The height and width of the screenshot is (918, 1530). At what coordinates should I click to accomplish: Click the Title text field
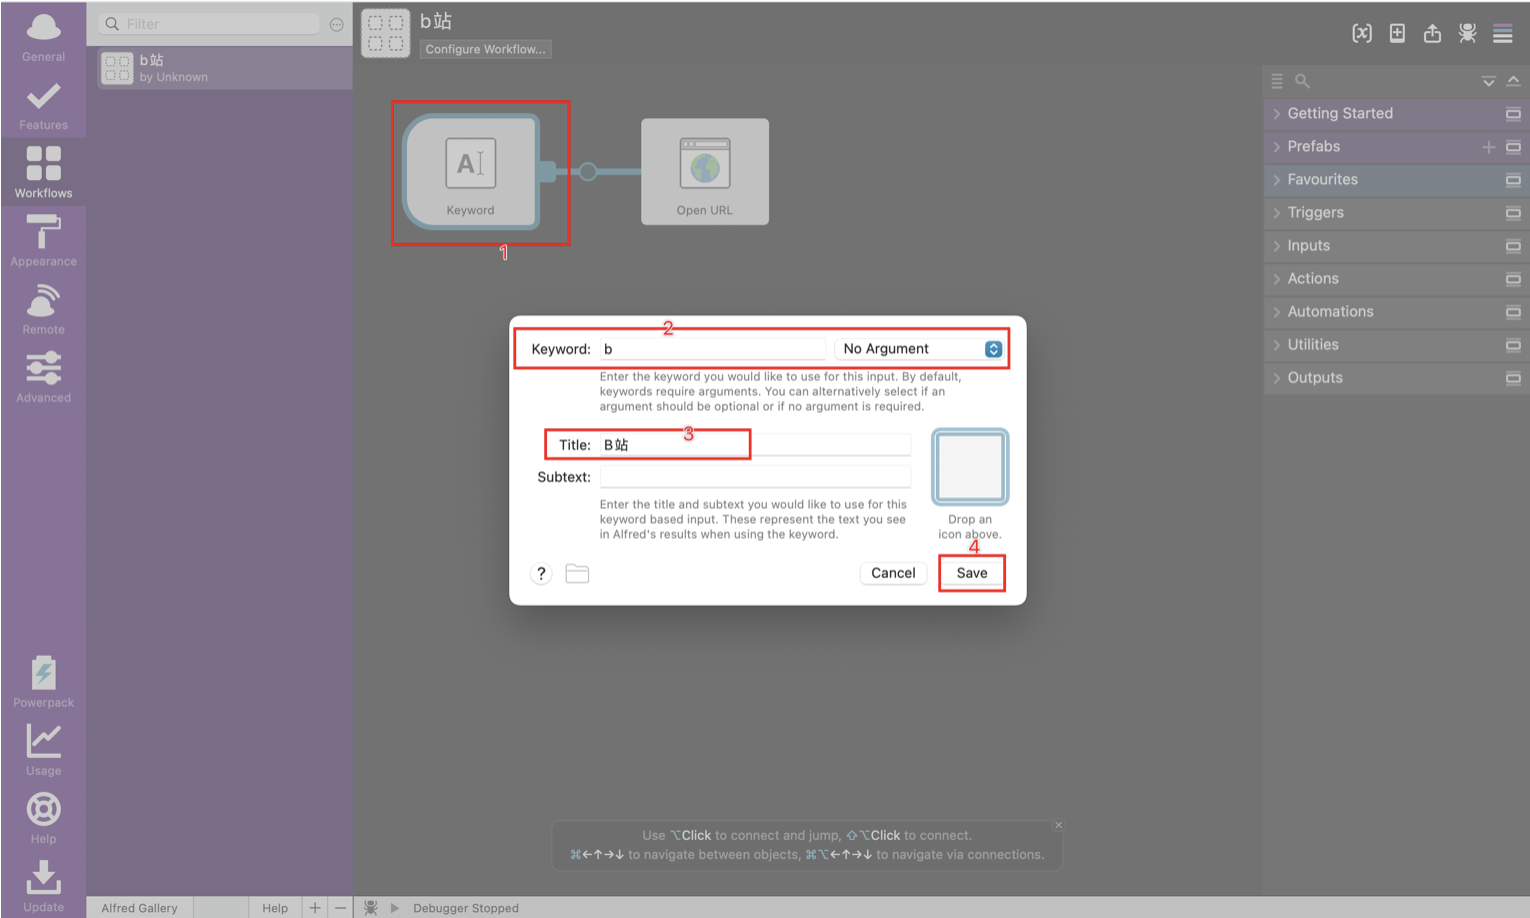(x=755, y=445)
